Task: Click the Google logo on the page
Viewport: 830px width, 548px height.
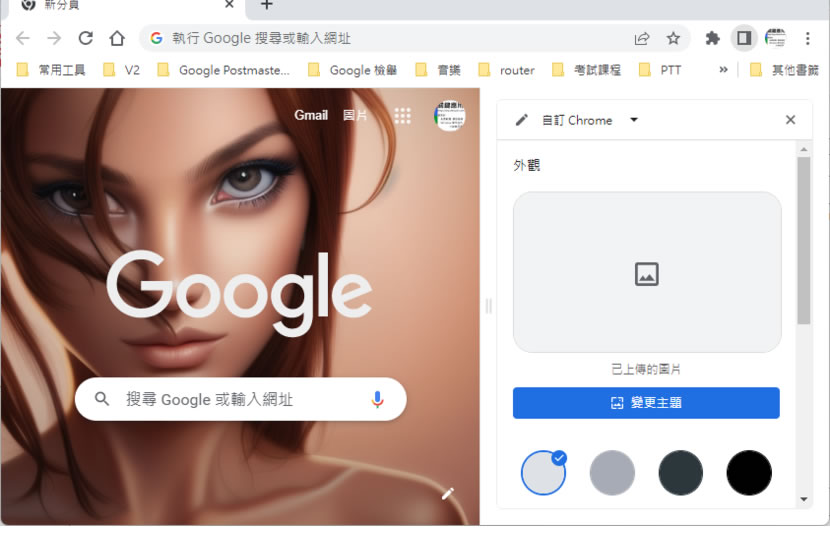Action: click(x=240, y=293)
